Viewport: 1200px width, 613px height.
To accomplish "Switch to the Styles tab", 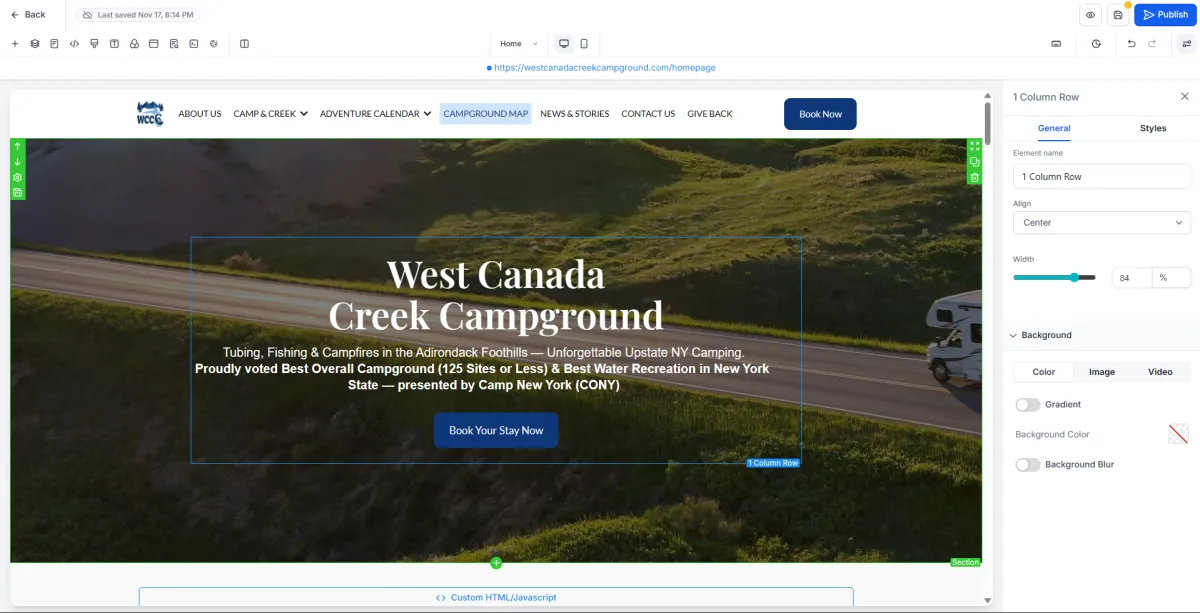I will pyautogui.click(x=1153, y=128).
